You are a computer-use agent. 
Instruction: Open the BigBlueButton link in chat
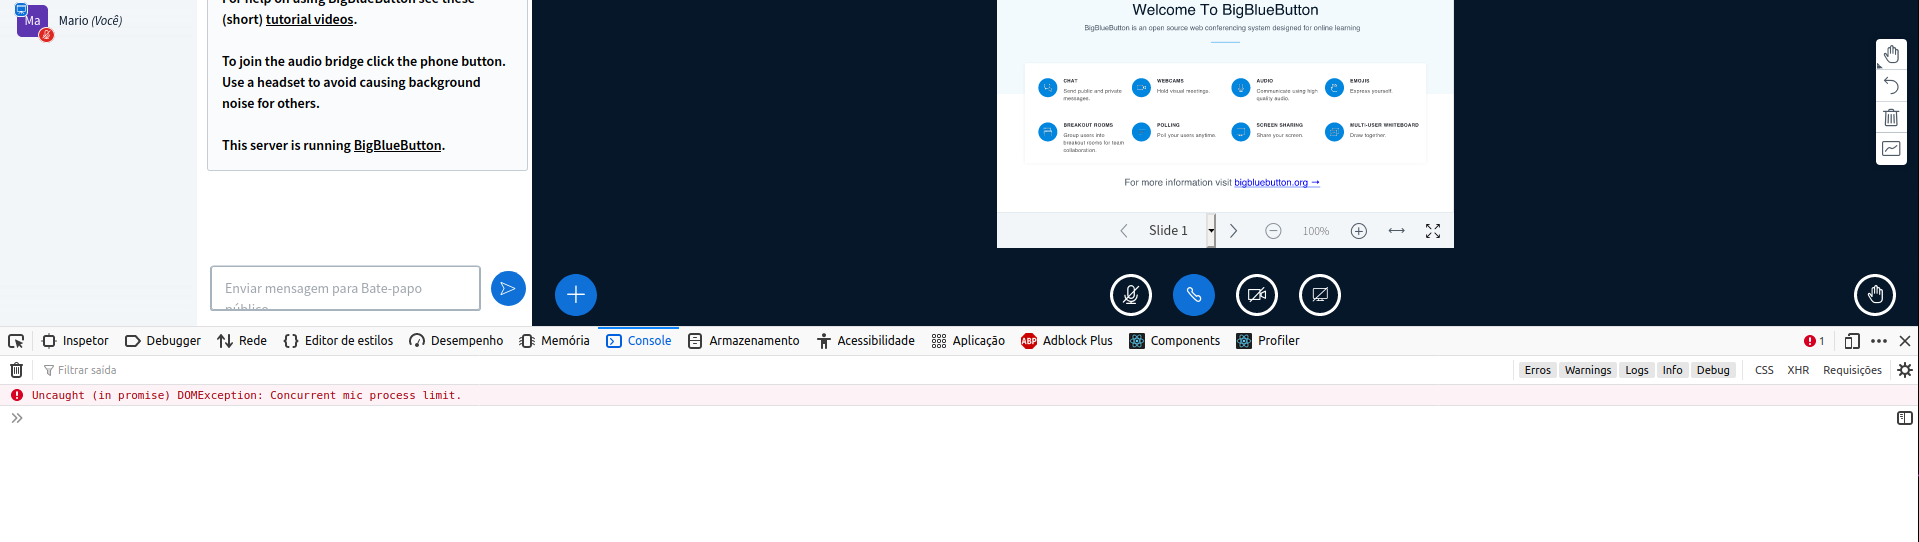397,145
